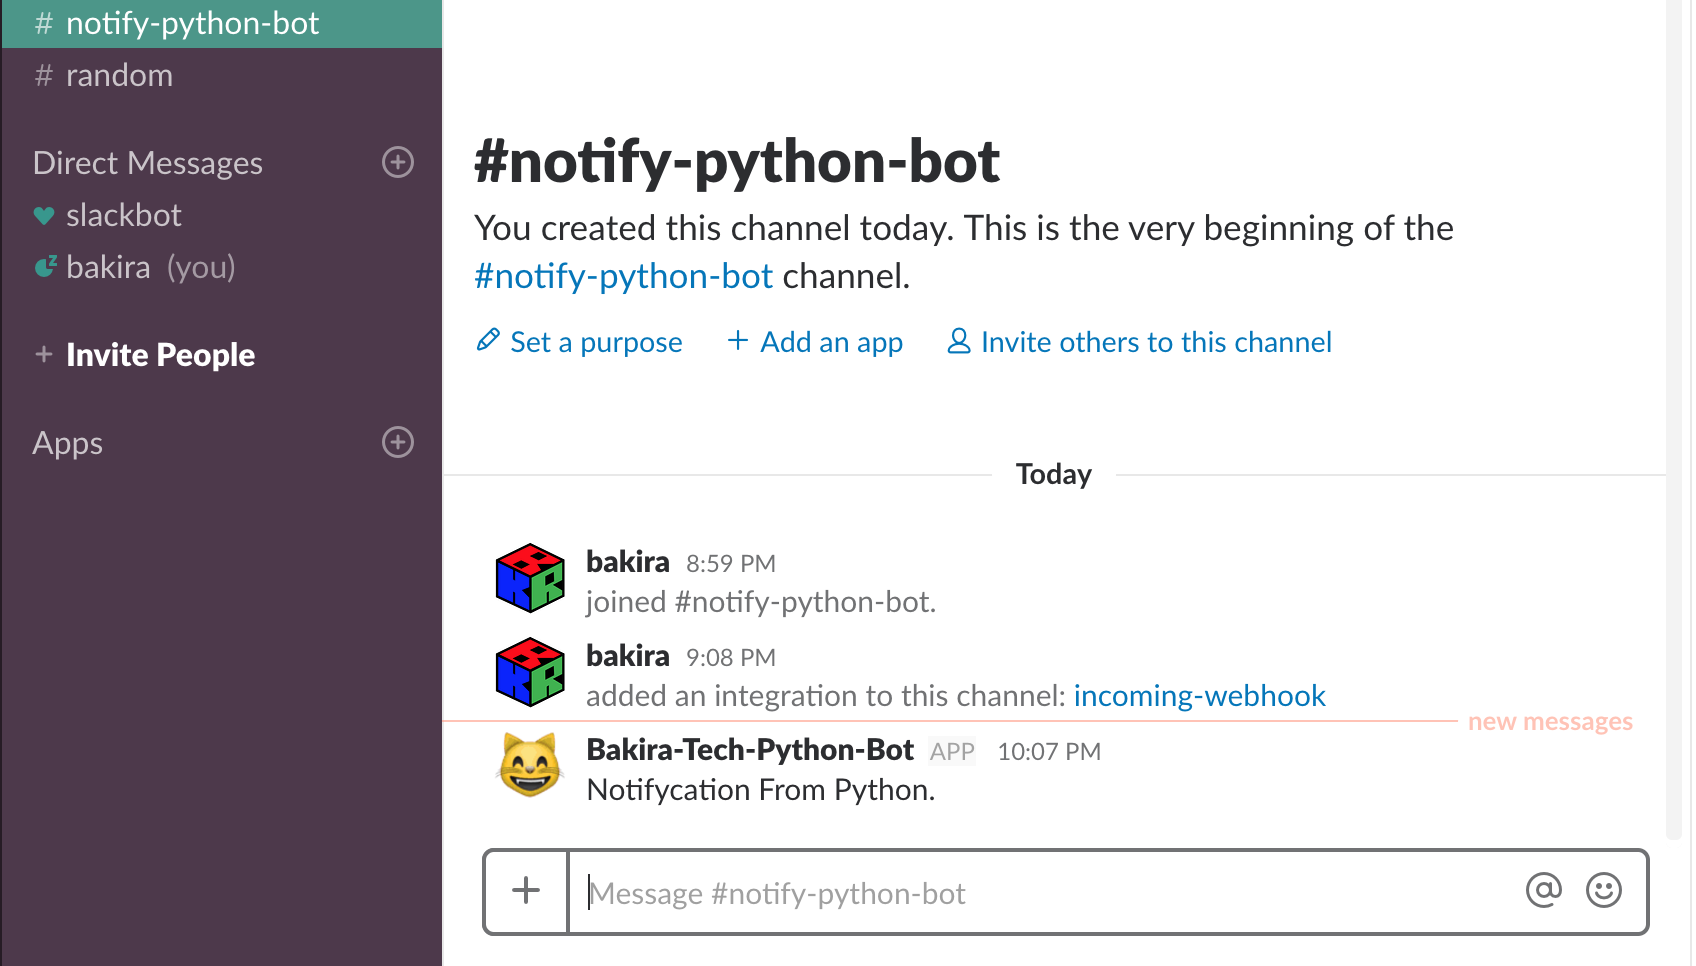The height and width of the screenshot is (966, 1696).
Task: Click the attachment plus button in message box
Action: 526,891
